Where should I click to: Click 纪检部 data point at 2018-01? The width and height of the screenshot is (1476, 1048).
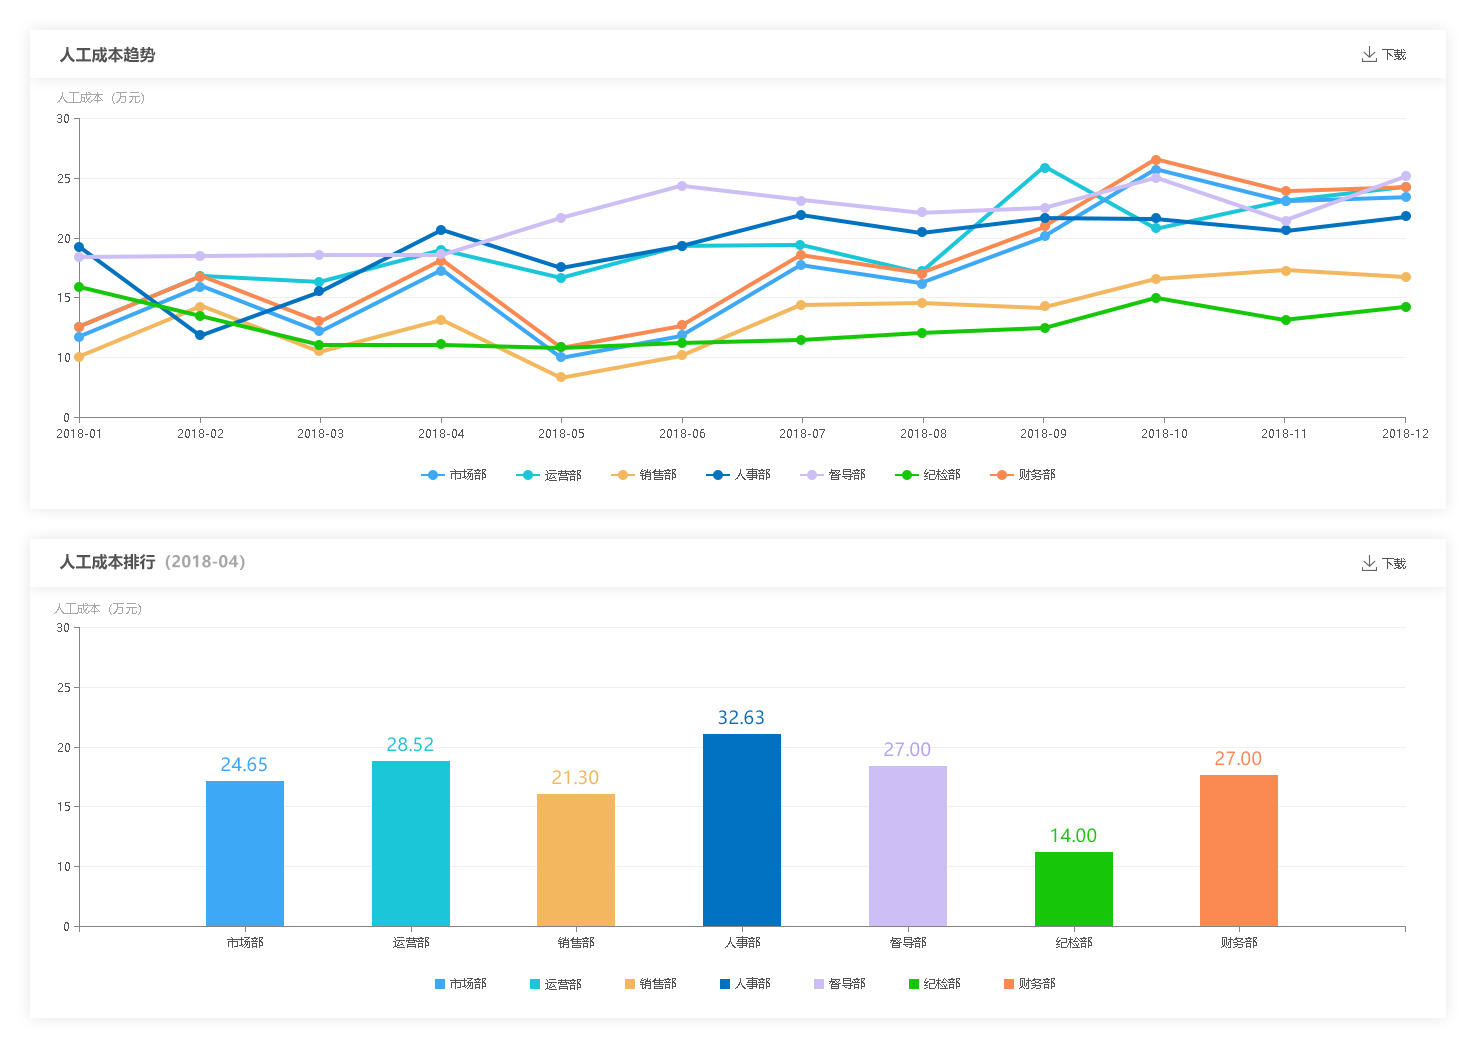click(79, 287)
